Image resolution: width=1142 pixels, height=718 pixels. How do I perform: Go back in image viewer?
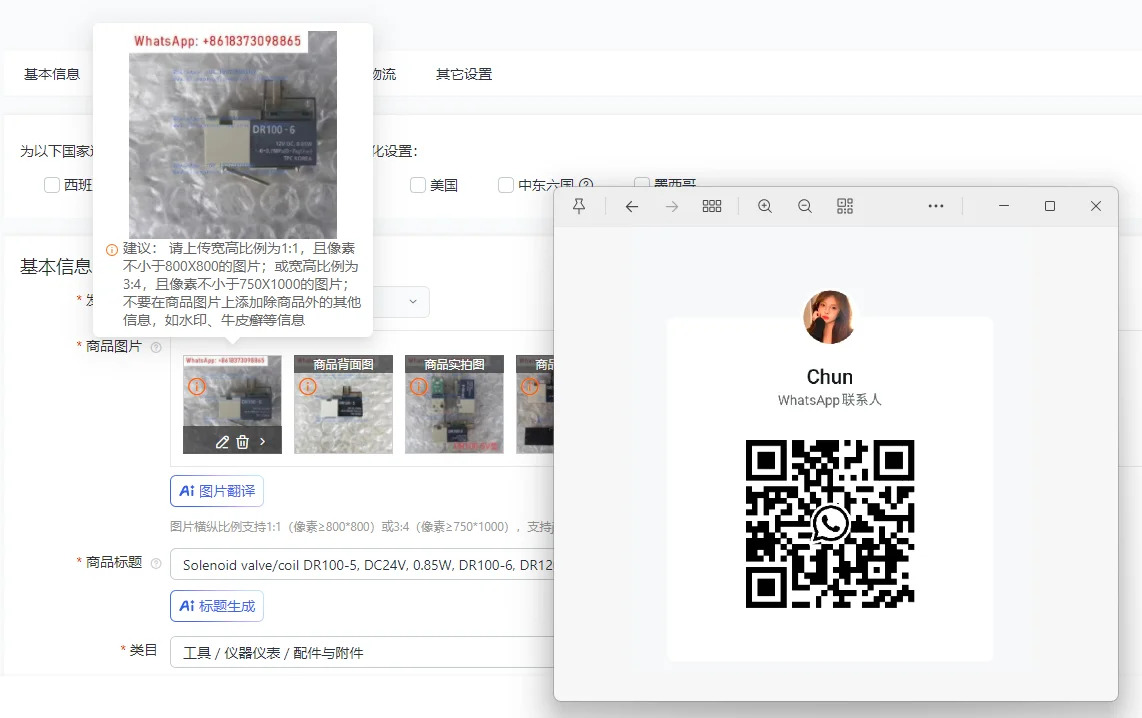pos(631,207)
